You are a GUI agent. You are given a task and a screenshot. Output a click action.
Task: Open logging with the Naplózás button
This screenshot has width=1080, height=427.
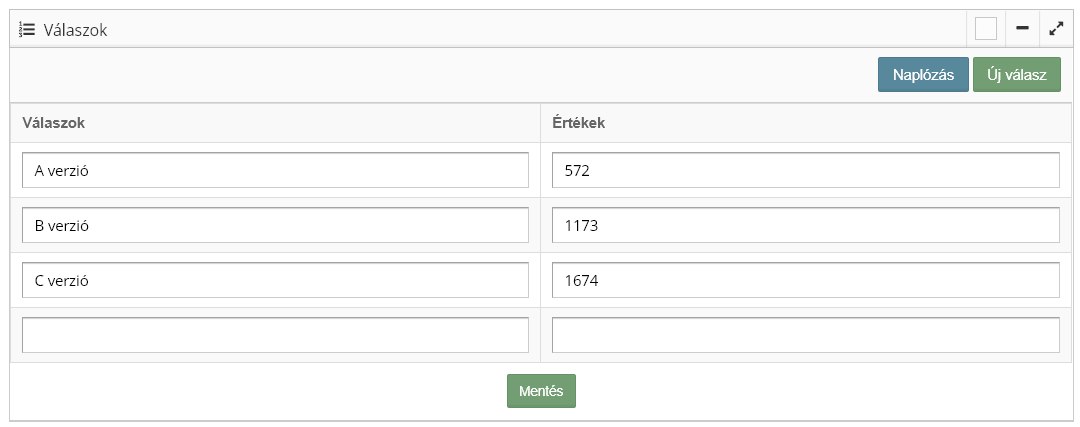coord(922,75)
